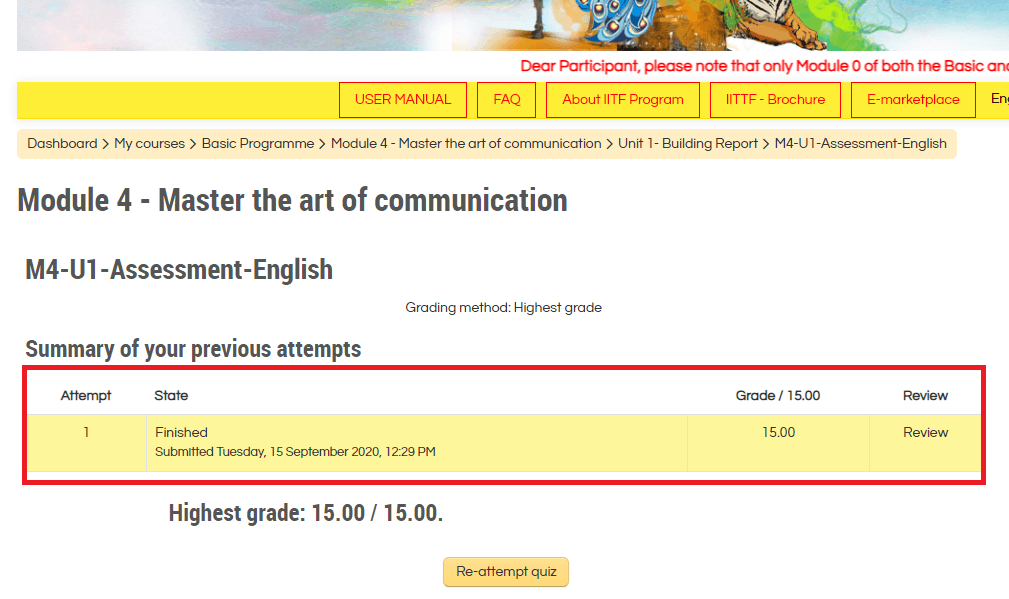Click the Attempt column header
The height and width of the screenshot is (599, 1009).
[x=86, y=396]
